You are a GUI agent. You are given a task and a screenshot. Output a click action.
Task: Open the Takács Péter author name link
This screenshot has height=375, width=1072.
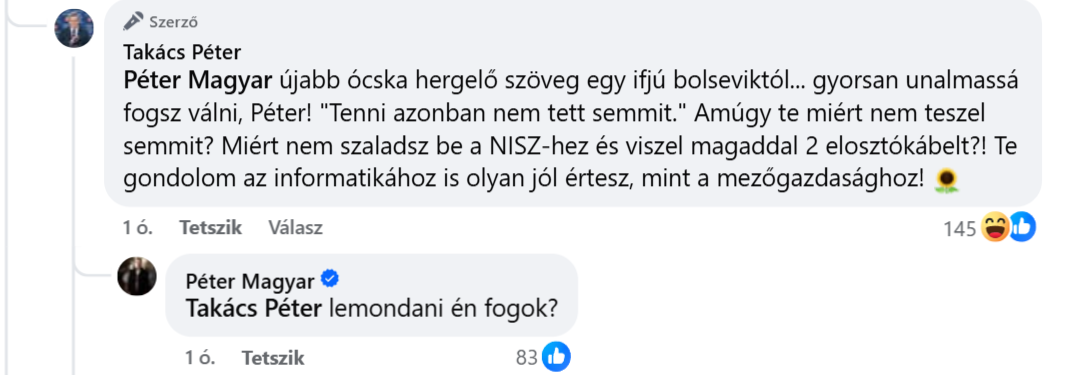(183, 52)
